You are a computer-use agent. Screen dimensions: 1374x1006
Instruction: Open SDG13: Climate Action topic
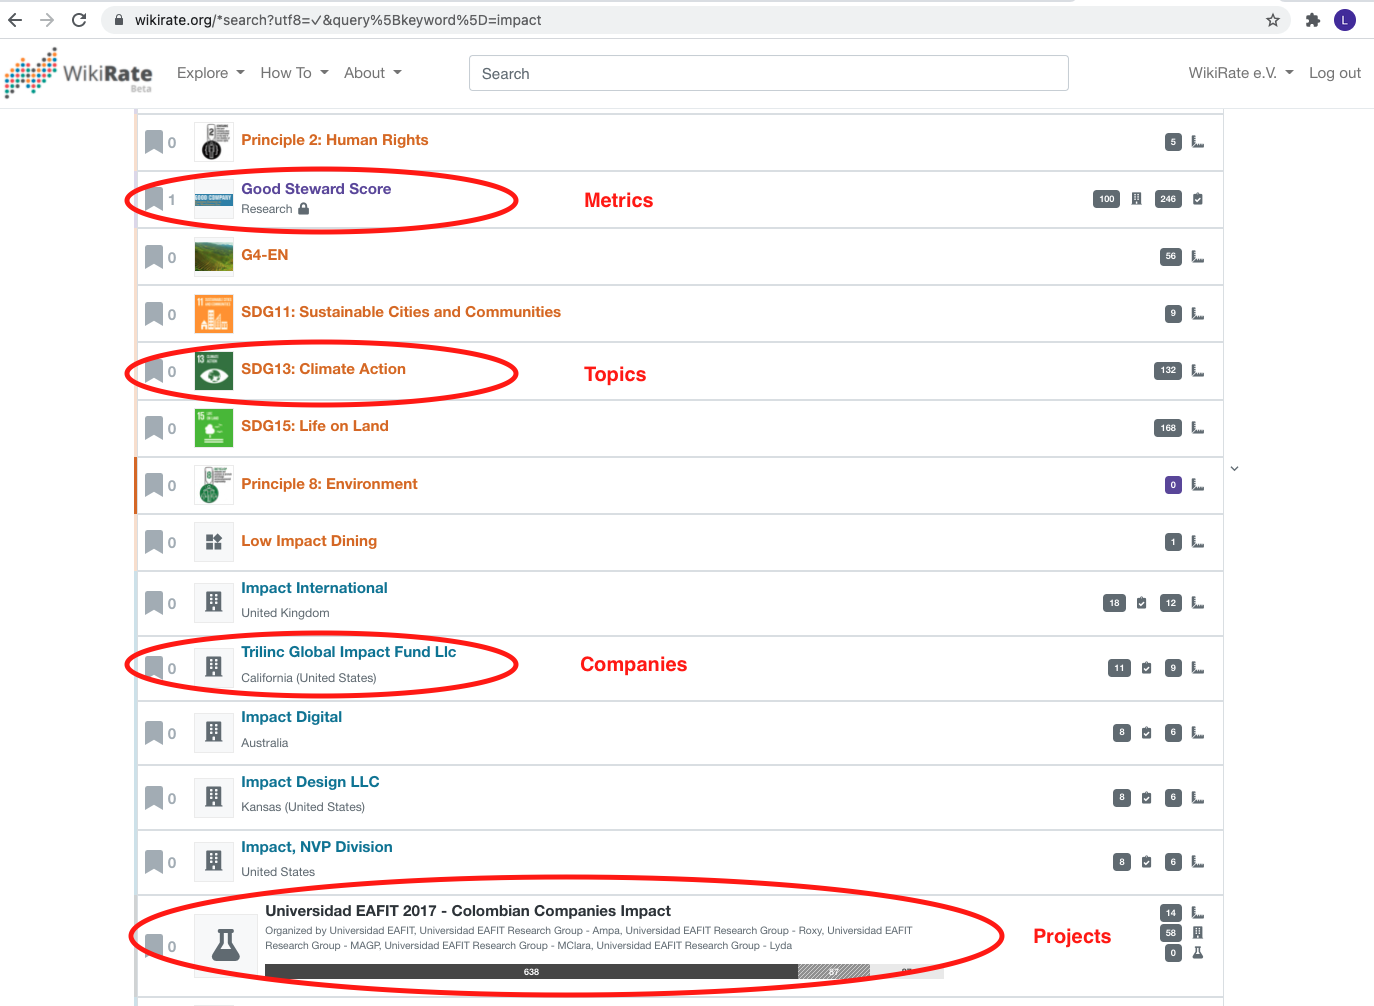(323, 369)
